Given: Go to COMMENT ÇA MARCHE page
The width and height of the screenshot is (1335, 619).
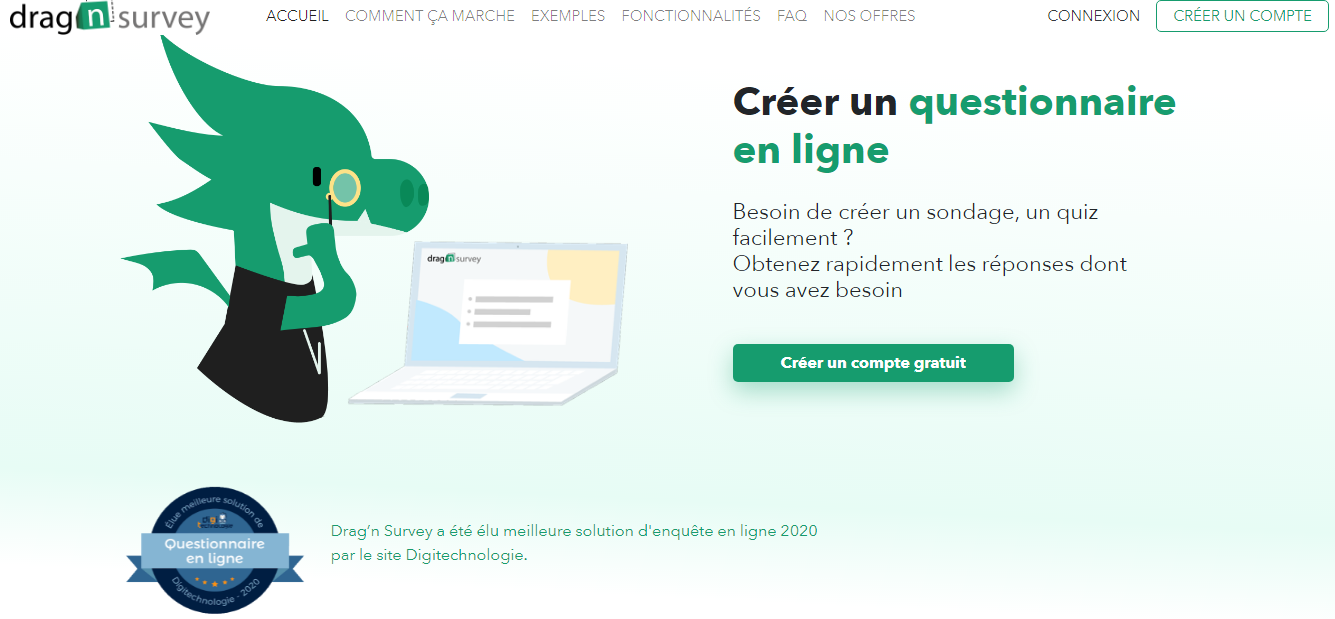Looking at the screenshot, I should pyautogui.click(x=430, y=16).
